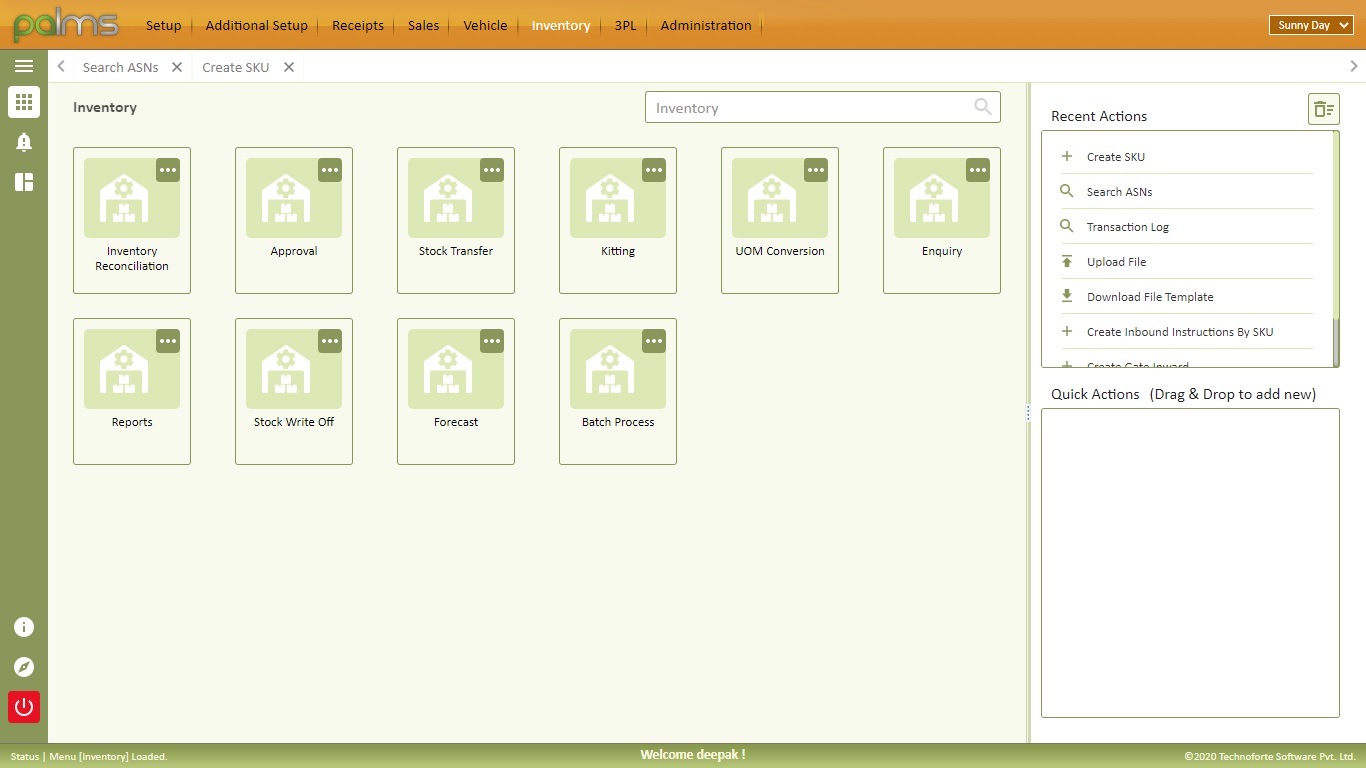Viewport: 1366px width, 768px height.
Task: Click the red power logout icon
Action: click(x=24, y=707)
